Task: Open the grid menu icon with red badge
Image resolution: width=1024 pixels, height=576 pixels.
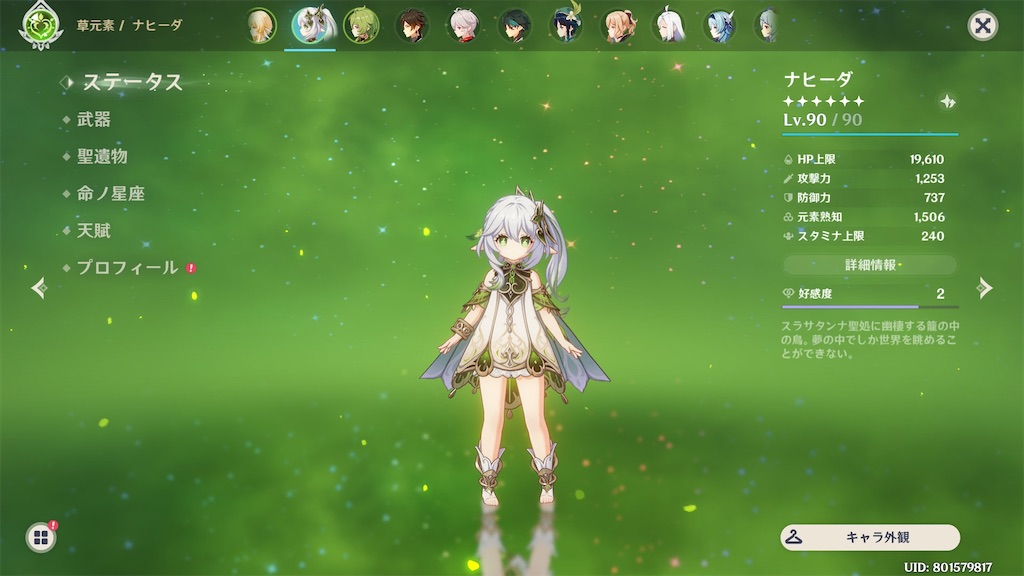Action: [x=41, y=537]
